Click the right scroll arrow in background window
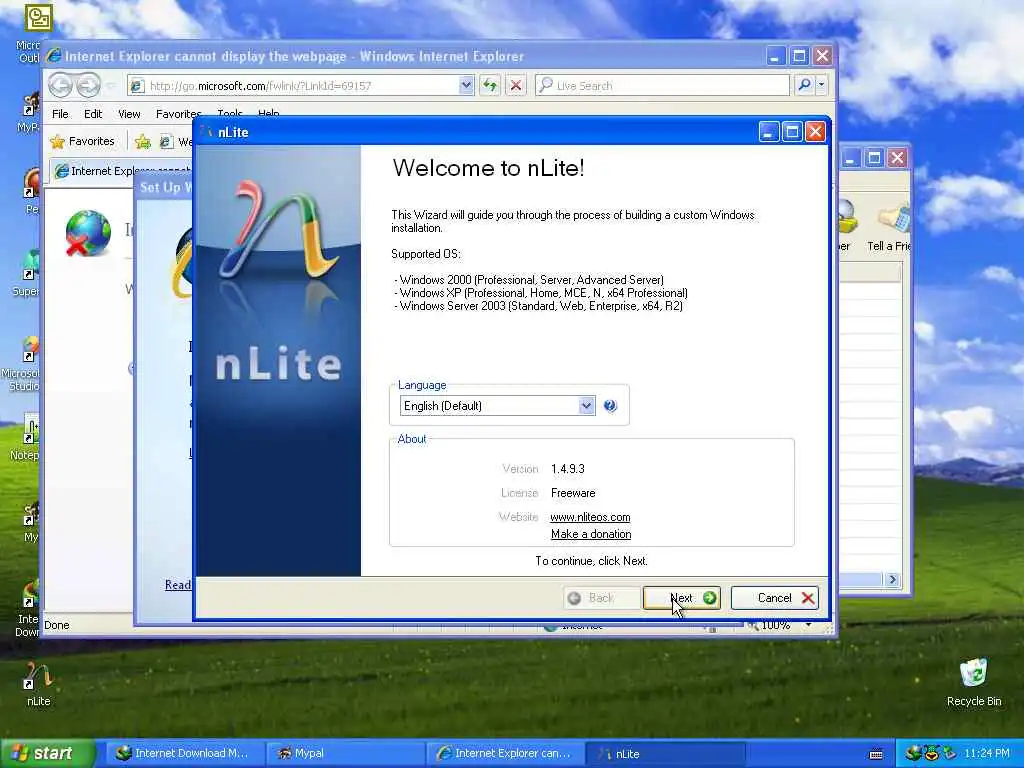 [892, 579]
